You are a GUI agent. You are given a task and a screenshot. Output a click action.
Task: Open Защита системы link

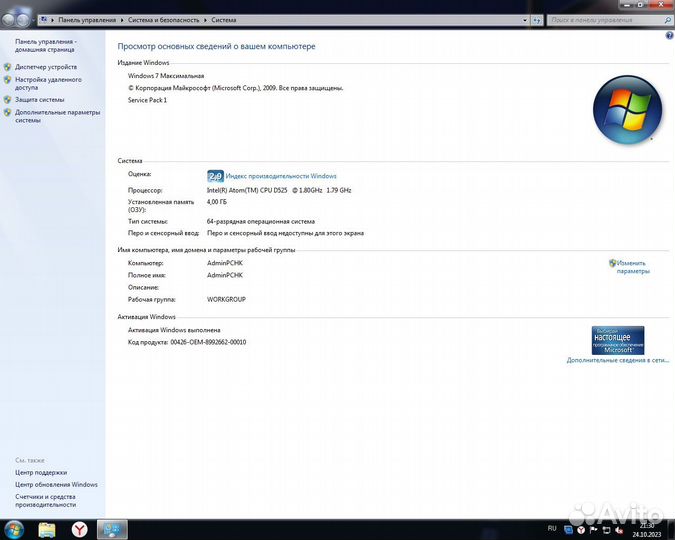pos(40,100)
